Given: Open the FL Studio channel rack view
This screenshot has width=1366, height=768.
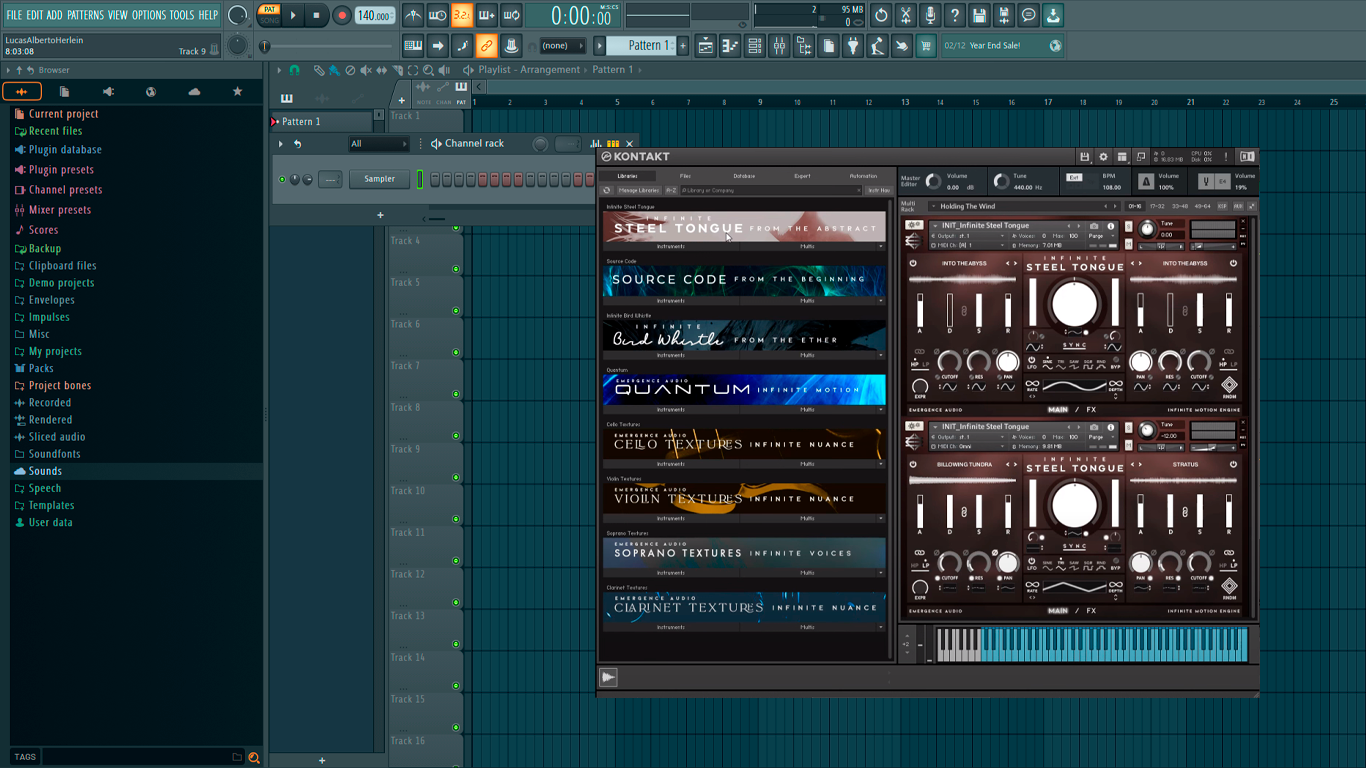Looking at the screenshot, I should 754,46.
